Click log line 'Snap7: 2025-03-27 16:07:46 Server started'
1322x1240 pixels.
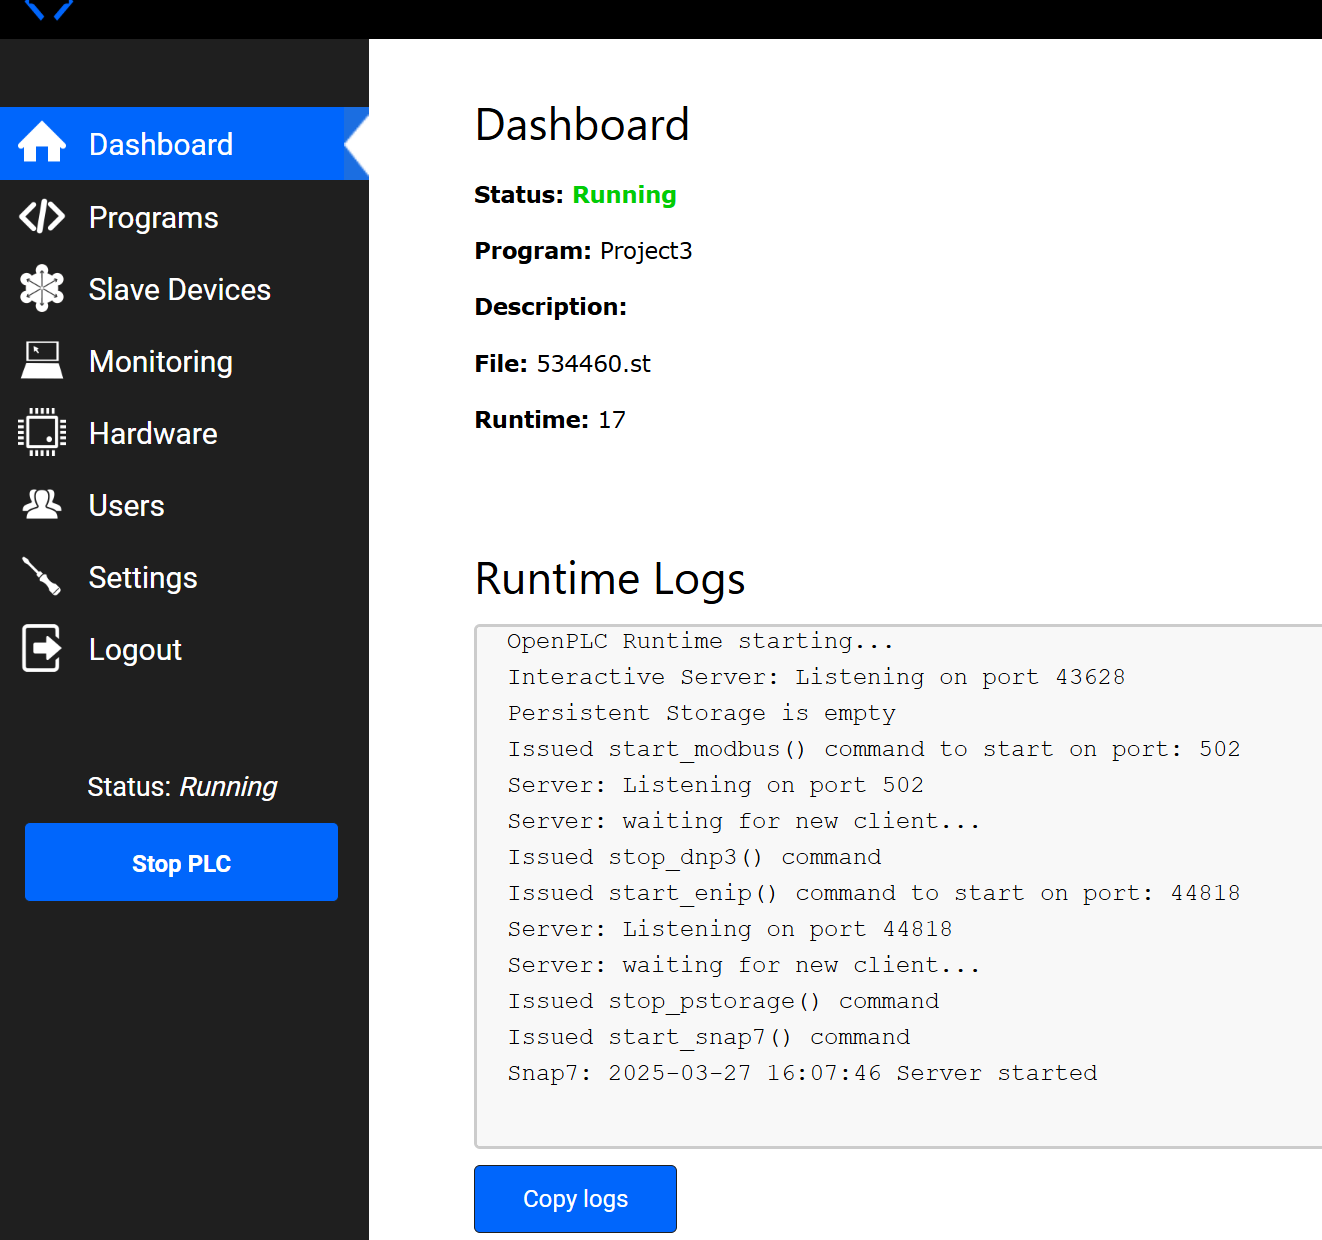click(802, 1073)
